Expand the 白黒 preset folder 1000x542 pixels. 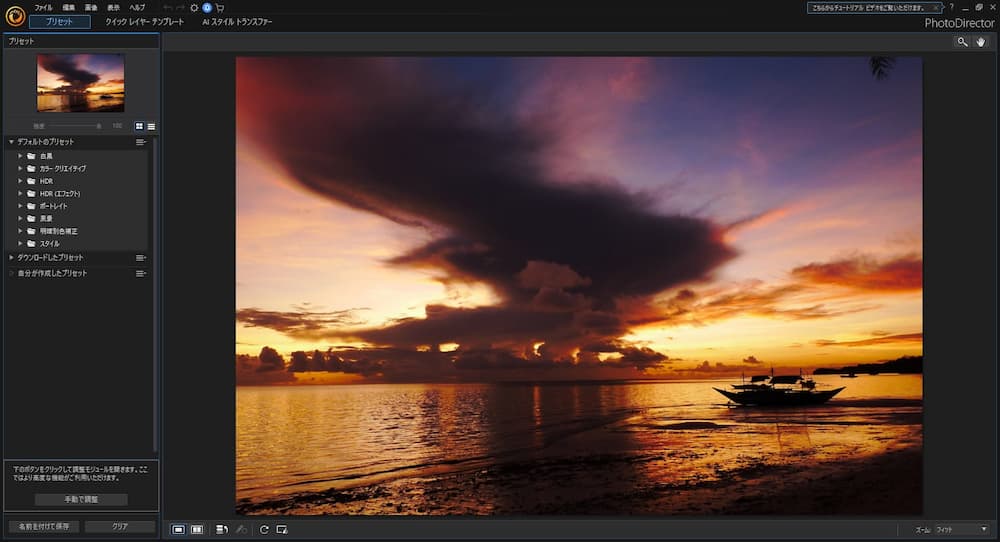[x=20, y=156]
